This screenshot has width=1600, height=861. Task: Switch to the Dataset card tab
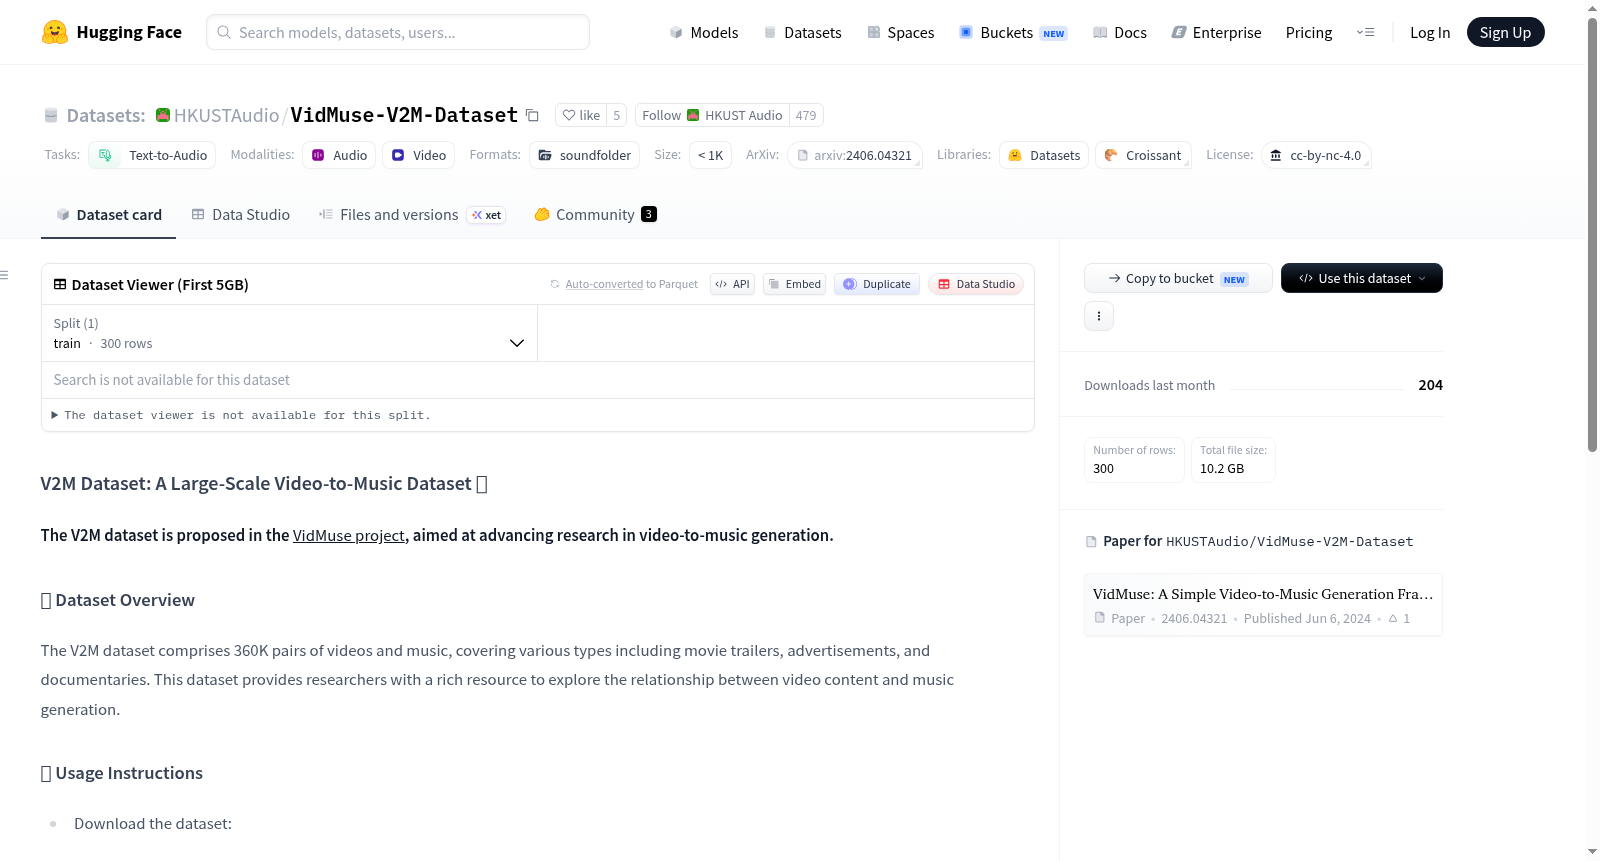coord(108,214)
